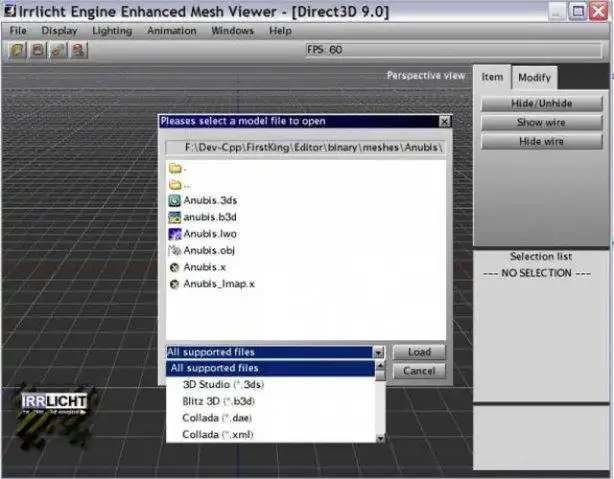
Task: Click the FPS 60 status field
Action: (x=453, y=50)
